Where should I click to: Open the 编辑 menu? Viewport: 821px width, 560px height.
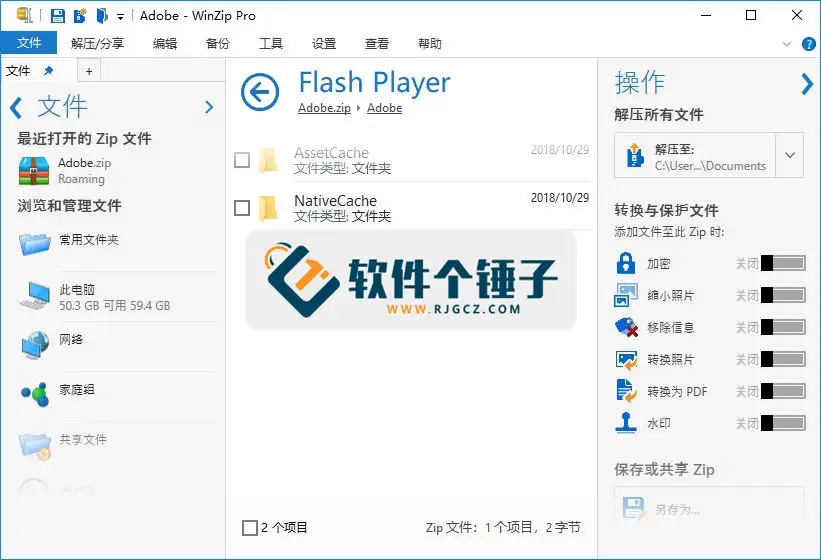pos(165,43)
